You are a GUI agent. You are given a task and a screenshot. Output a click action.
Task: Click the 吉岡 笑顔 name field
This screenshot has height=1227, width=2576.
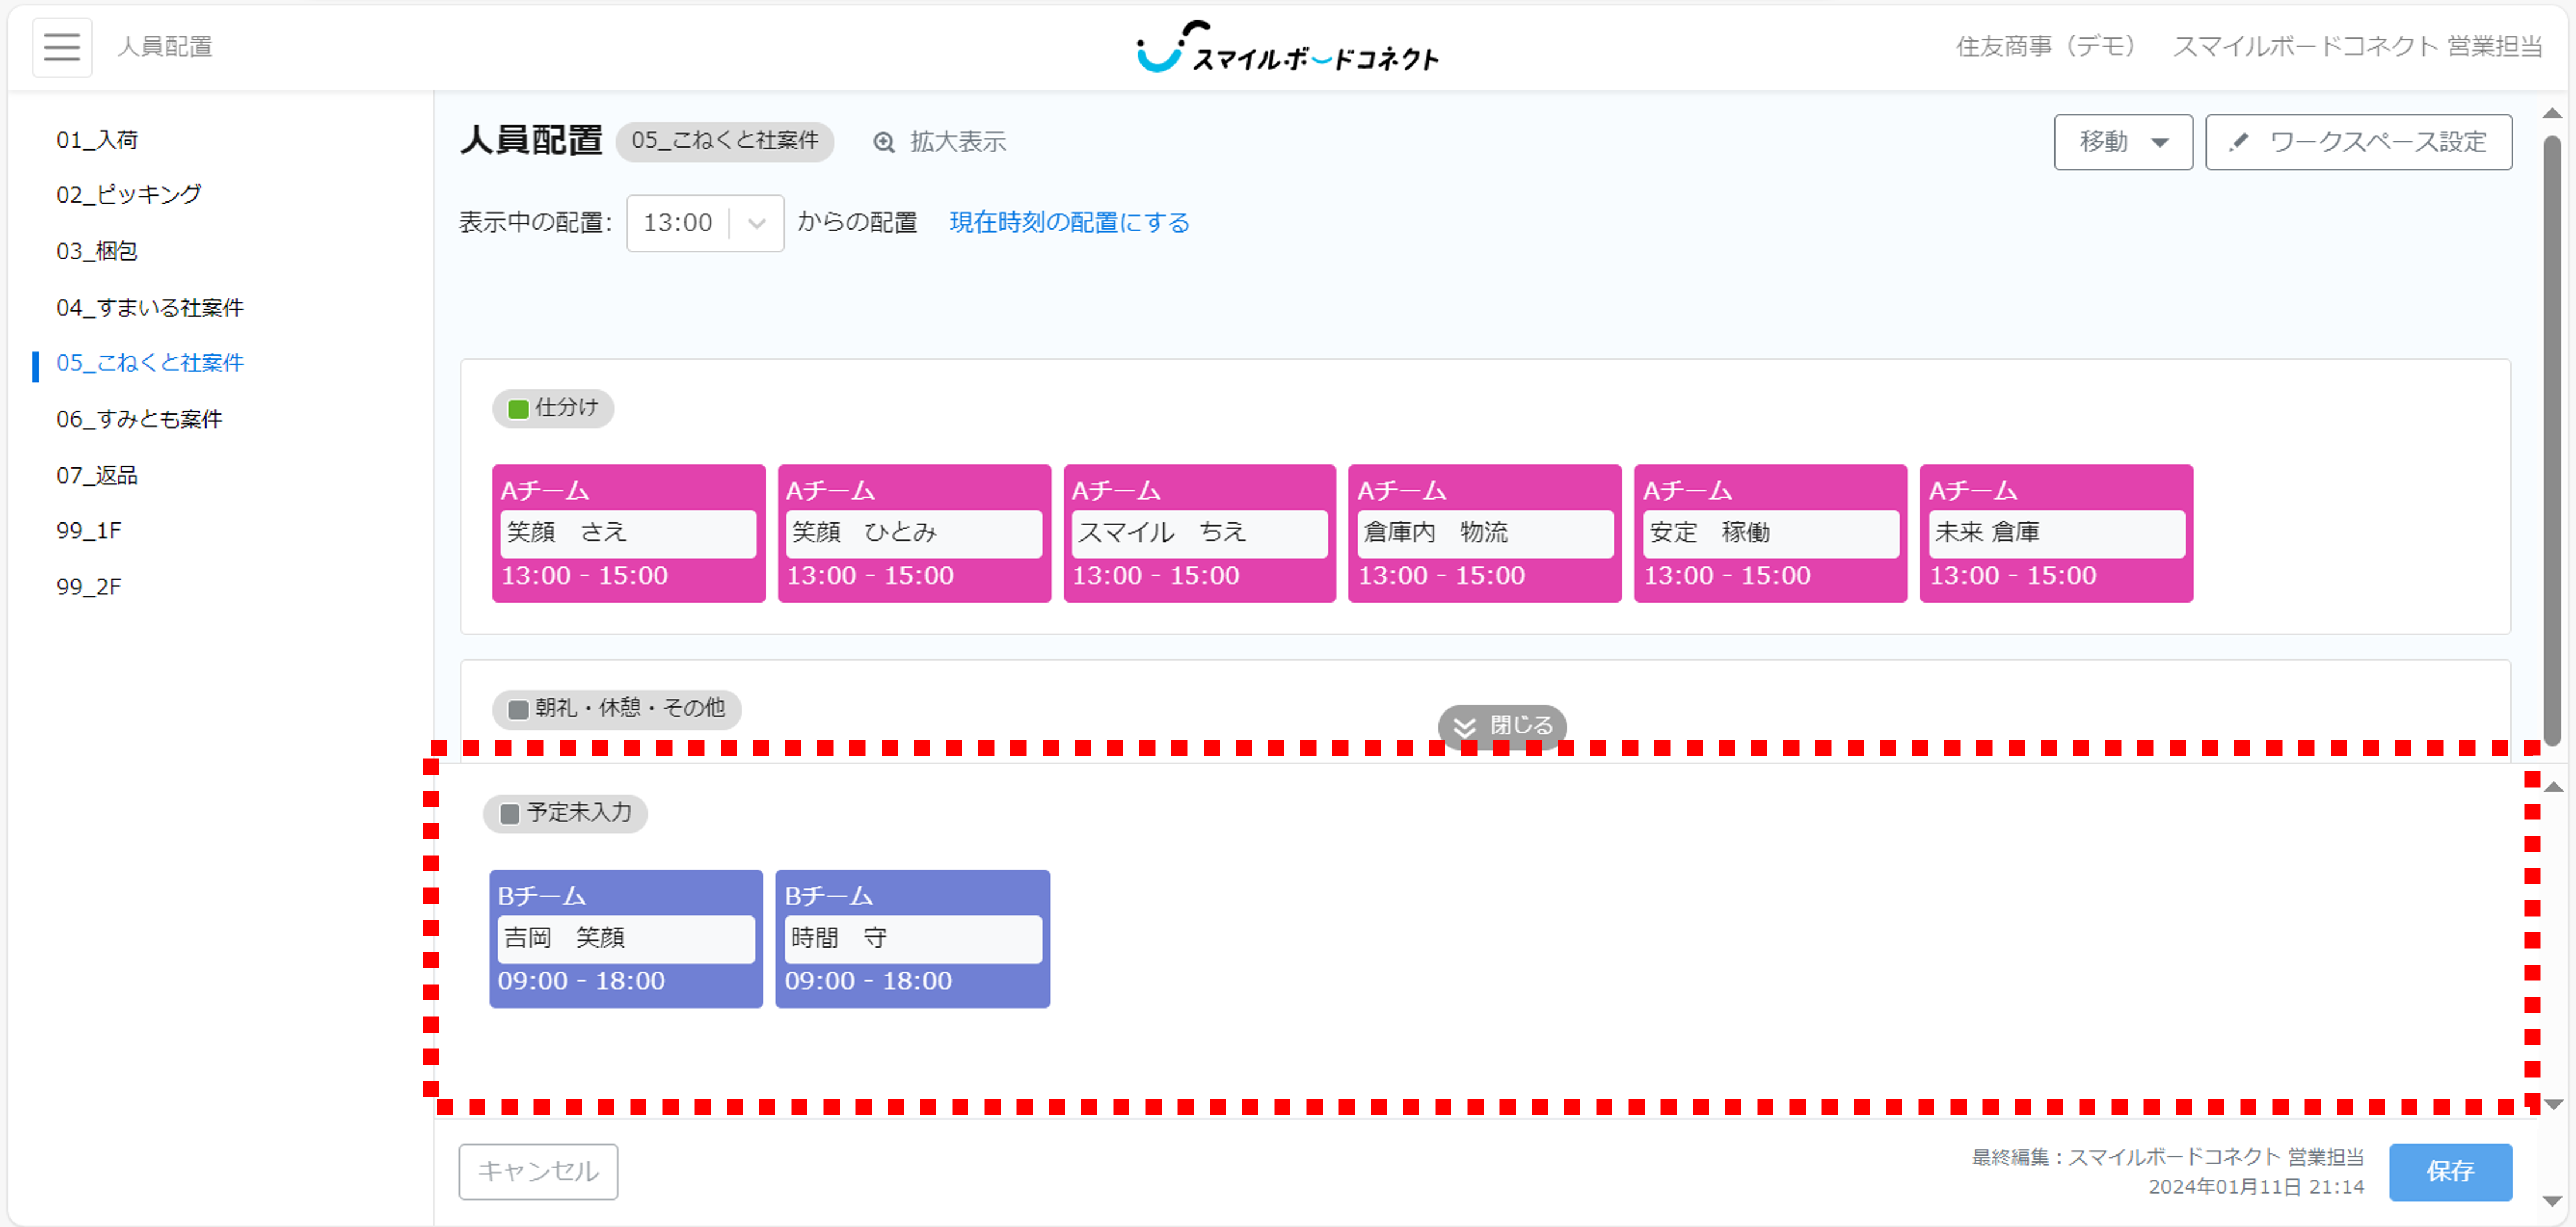coord(626,938)
